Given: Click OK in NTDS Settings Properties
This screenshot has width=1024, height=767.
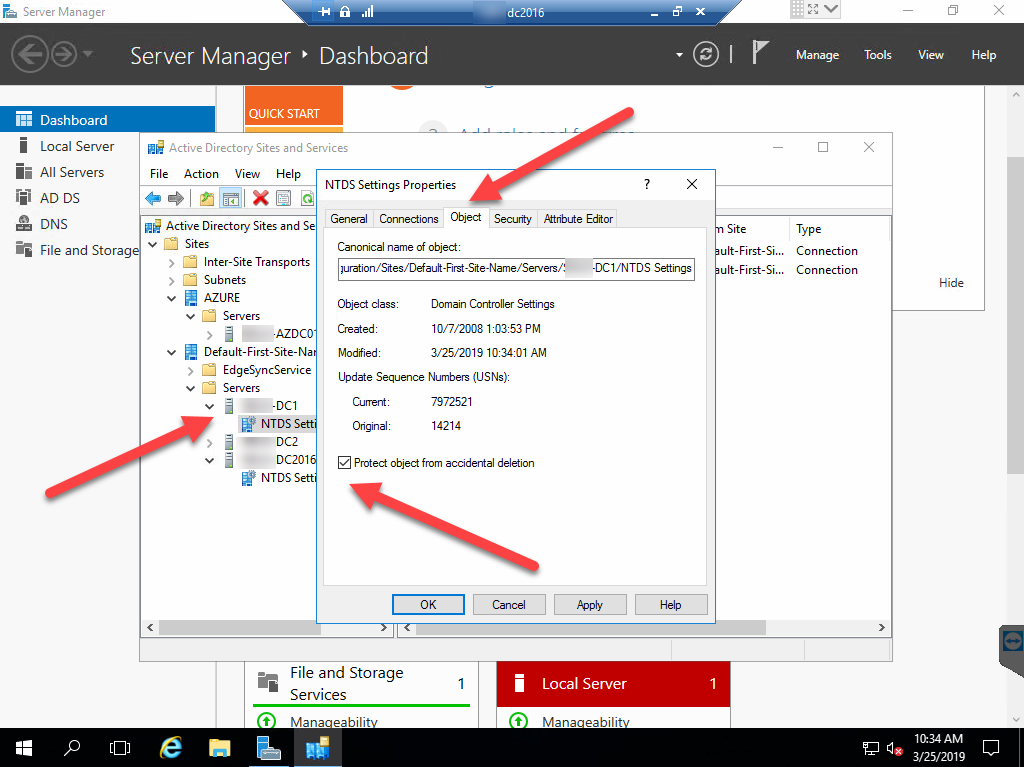Looking at the screenshot, I should pyautogui.click(x=428, y=604).
